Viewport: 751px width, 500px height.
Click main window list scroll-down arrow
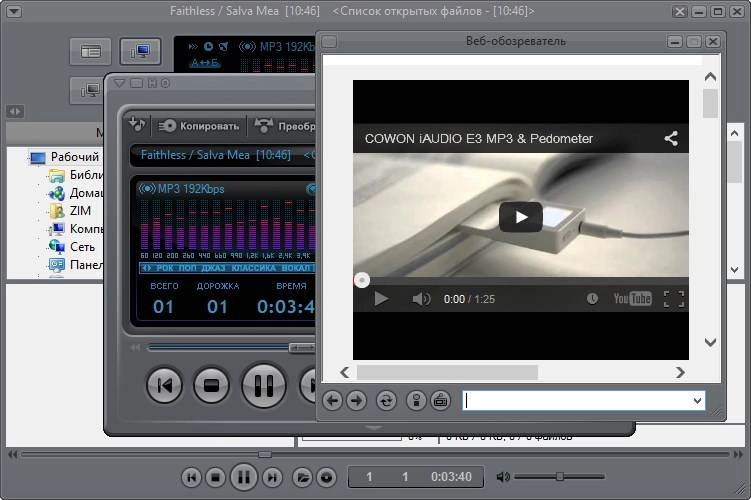735,270
